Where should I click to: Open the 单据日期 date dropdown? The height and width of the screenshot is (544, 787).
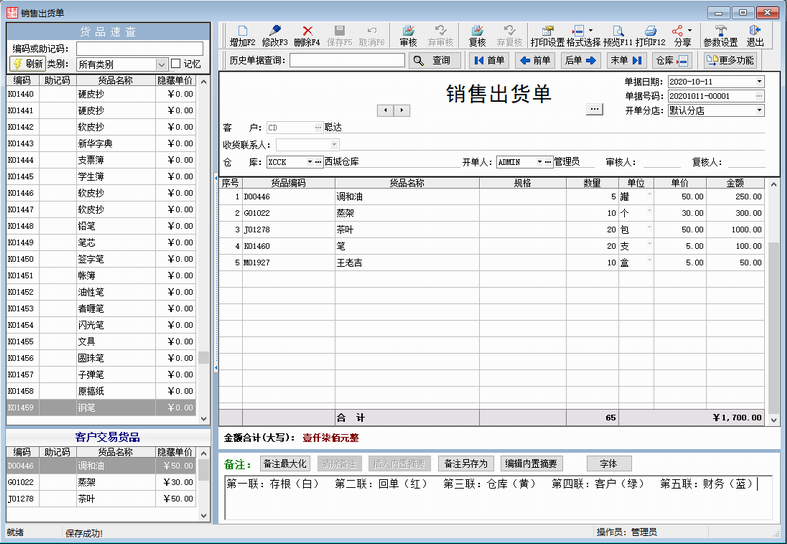click(x=759, y=81)
